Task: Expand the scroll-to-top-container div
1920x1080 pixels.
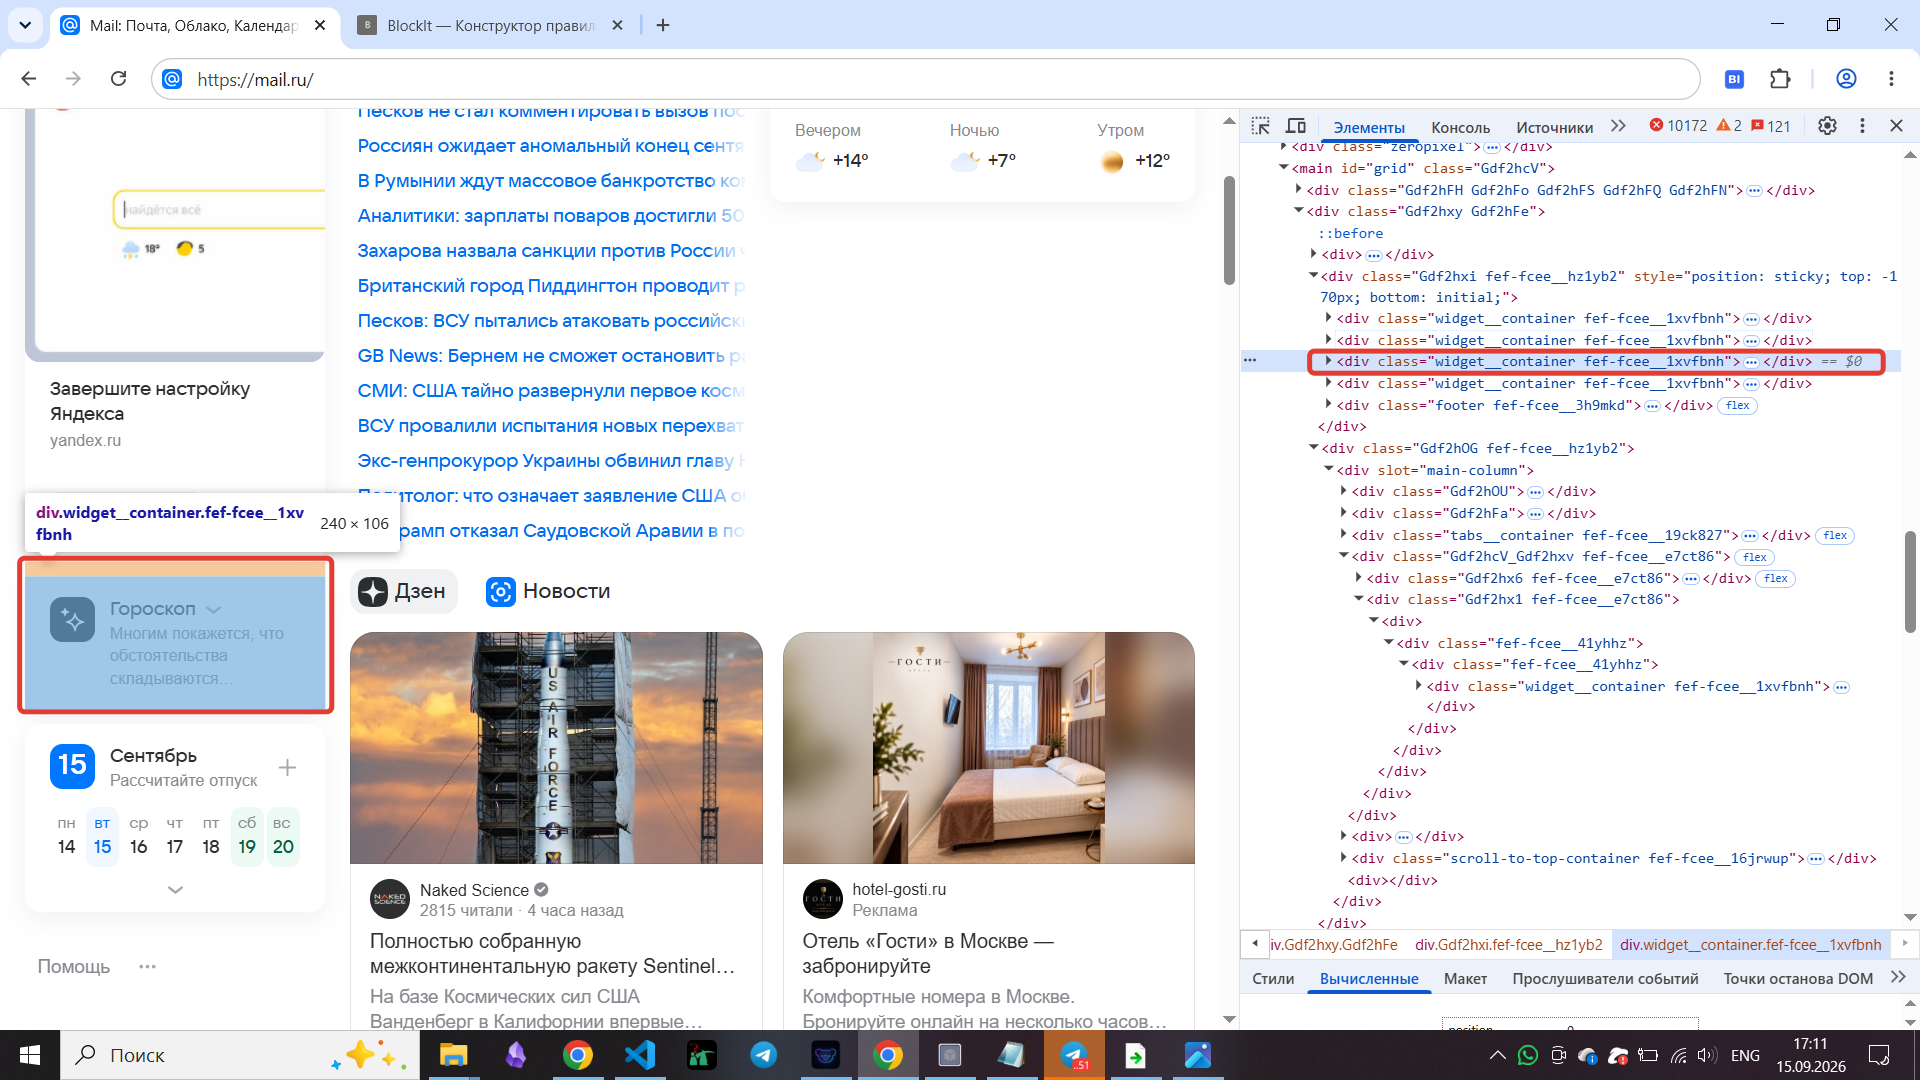Action: pos(1343,858)
